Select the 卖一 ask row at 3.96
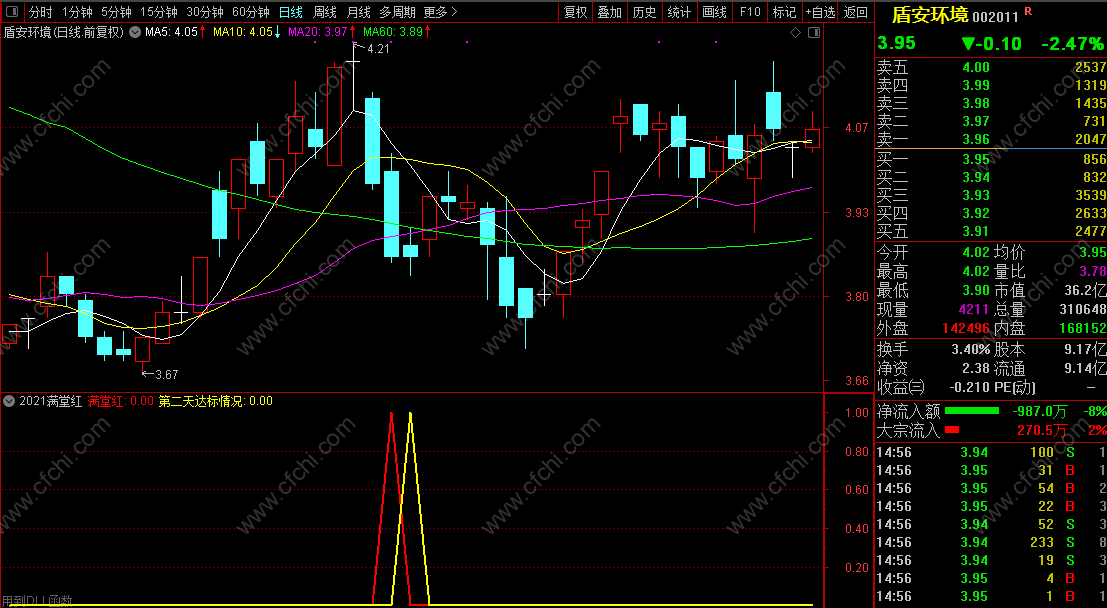The height and width of the screenshot is (608, 1107). 991,139
